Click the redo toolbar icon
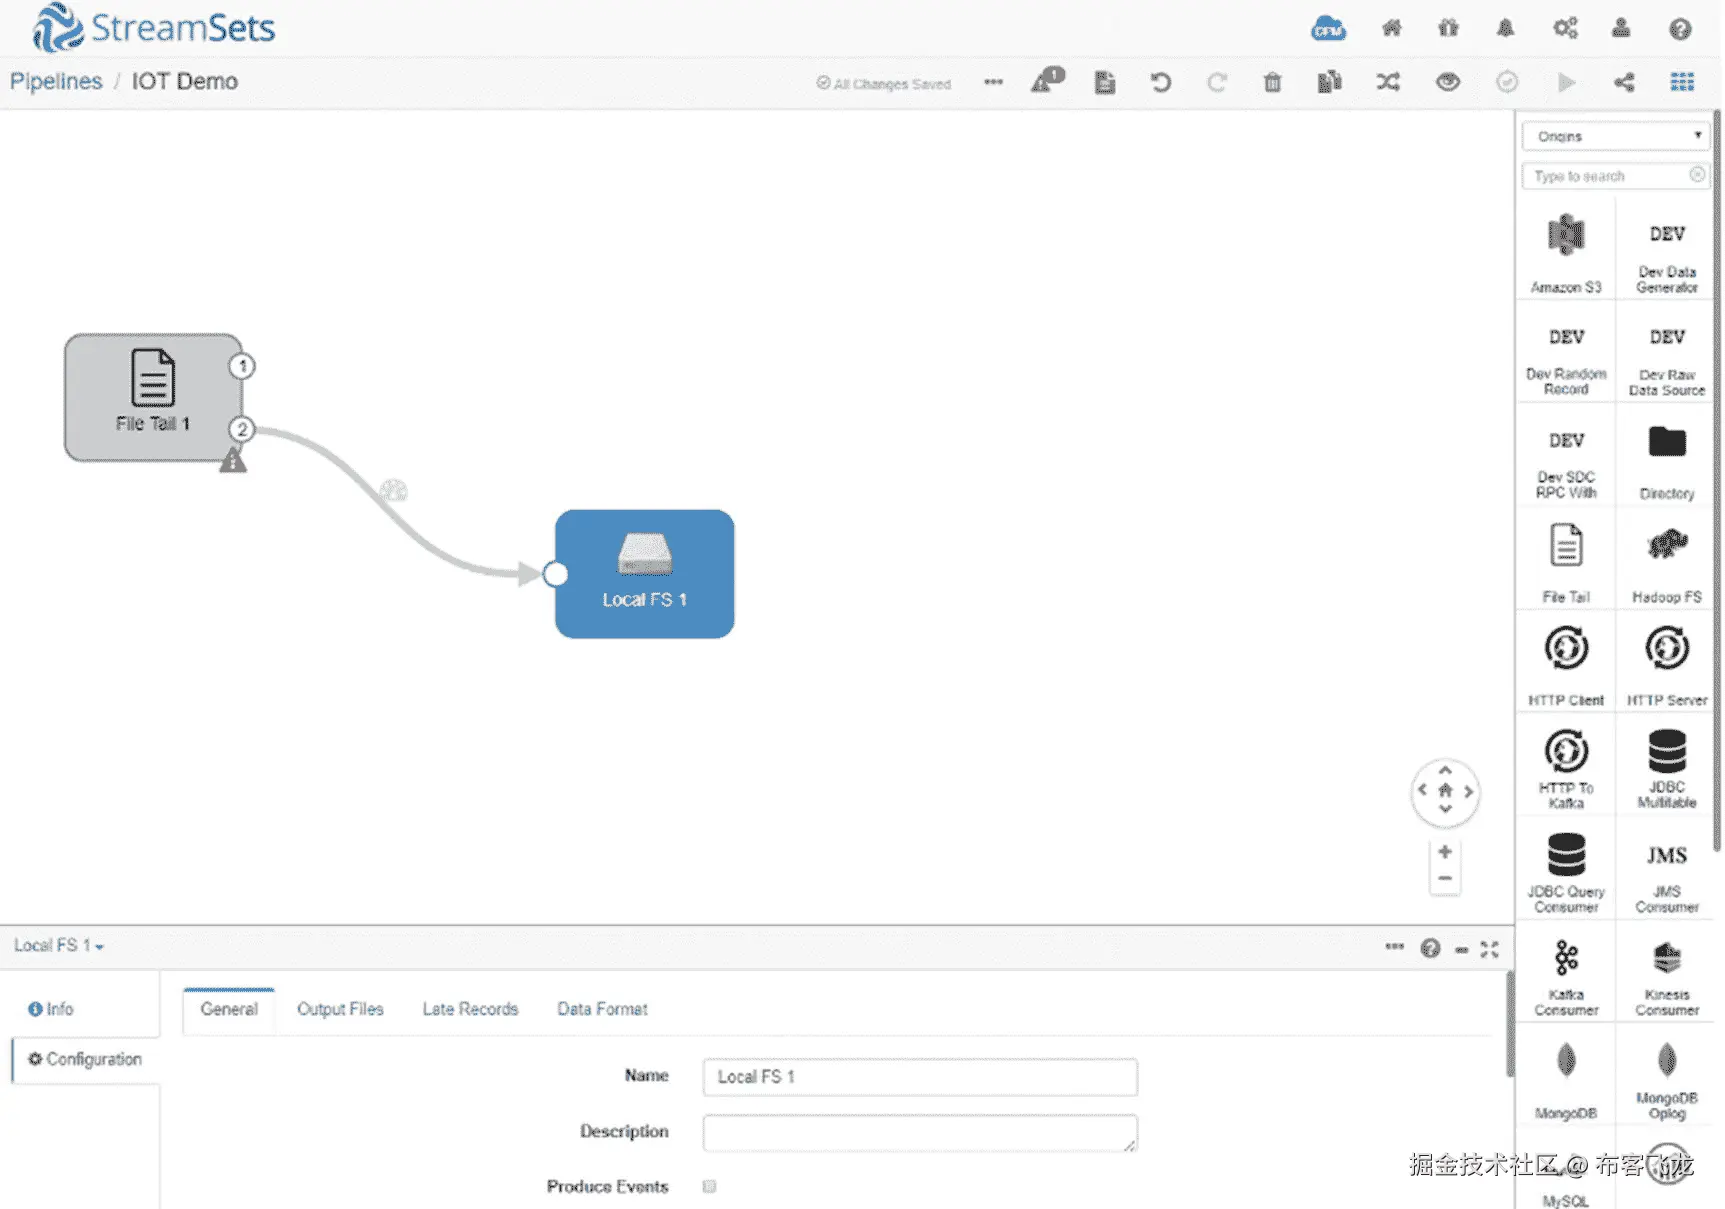This screenshot has height=1209, width=1725. tap(1216, 82)
